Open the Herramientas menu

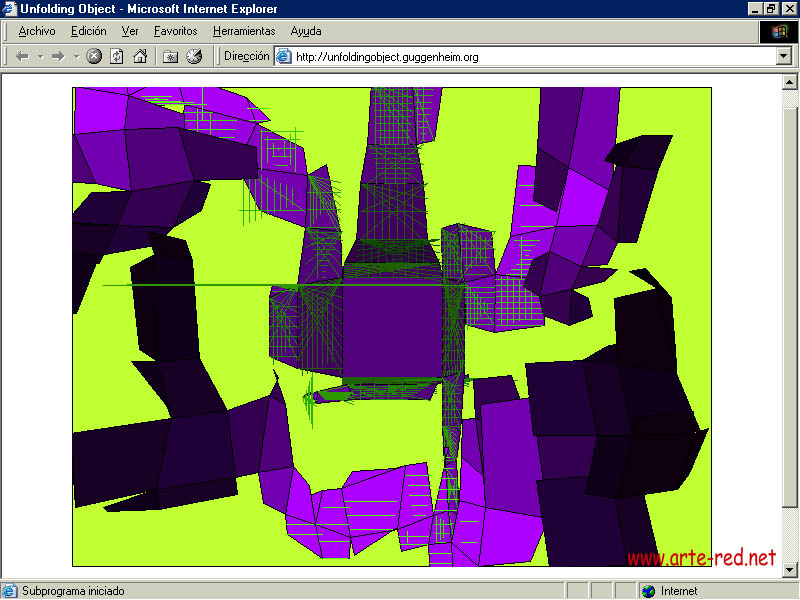point(244,31)
